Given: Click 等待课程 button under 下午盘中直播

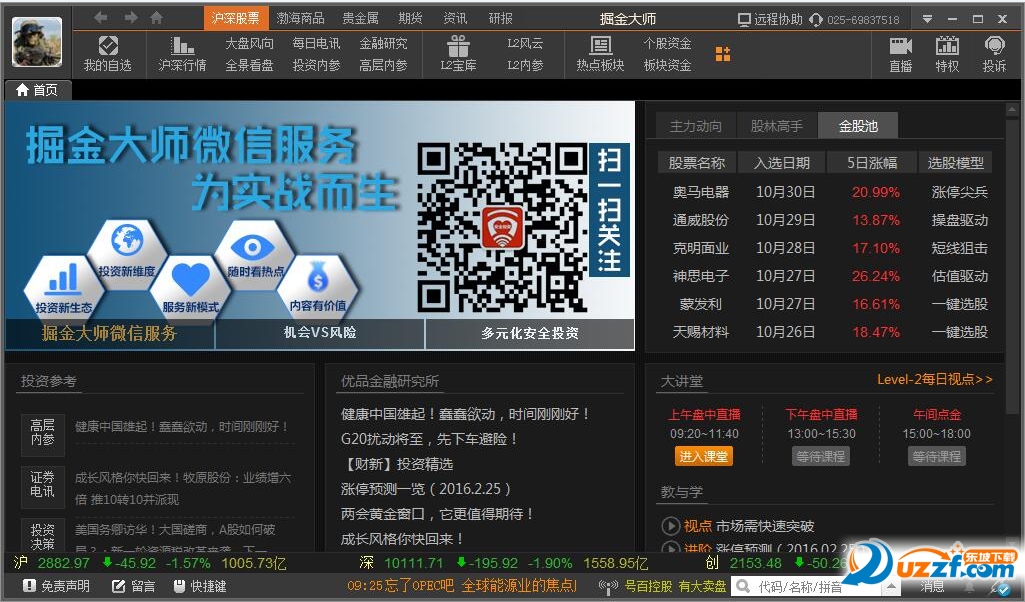Looking at the screenshot, I should (x=820, y=456).
